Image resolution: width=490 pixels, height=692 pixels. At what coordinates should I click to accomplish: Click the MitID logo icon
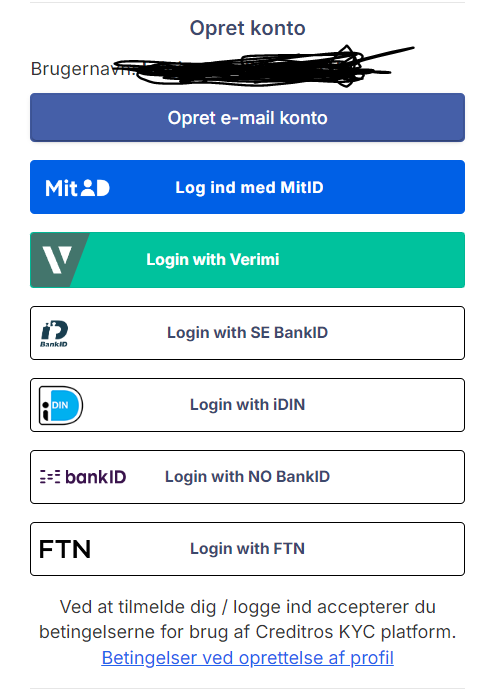[77, 188]
